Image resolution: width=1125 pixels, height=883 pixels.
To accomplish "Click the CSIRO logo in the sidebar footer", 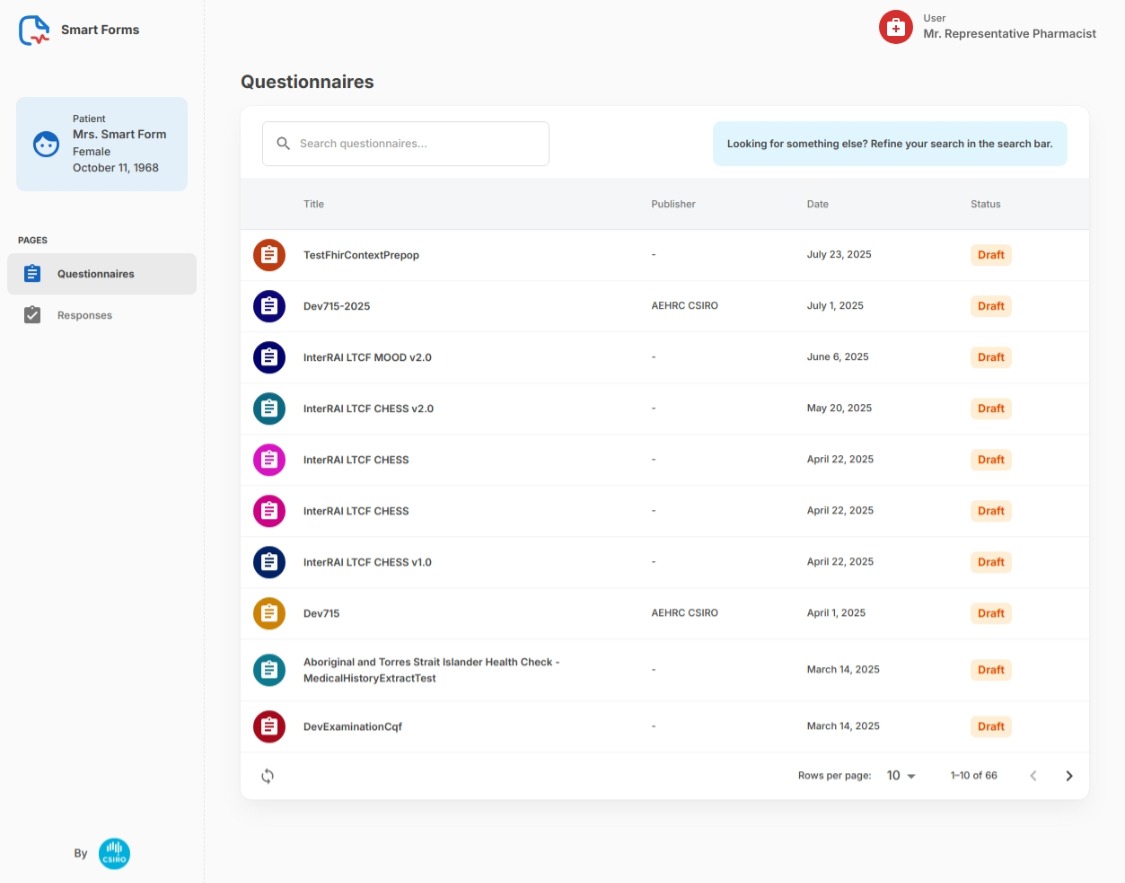I will pyautogui.click(x=114, y=853).
